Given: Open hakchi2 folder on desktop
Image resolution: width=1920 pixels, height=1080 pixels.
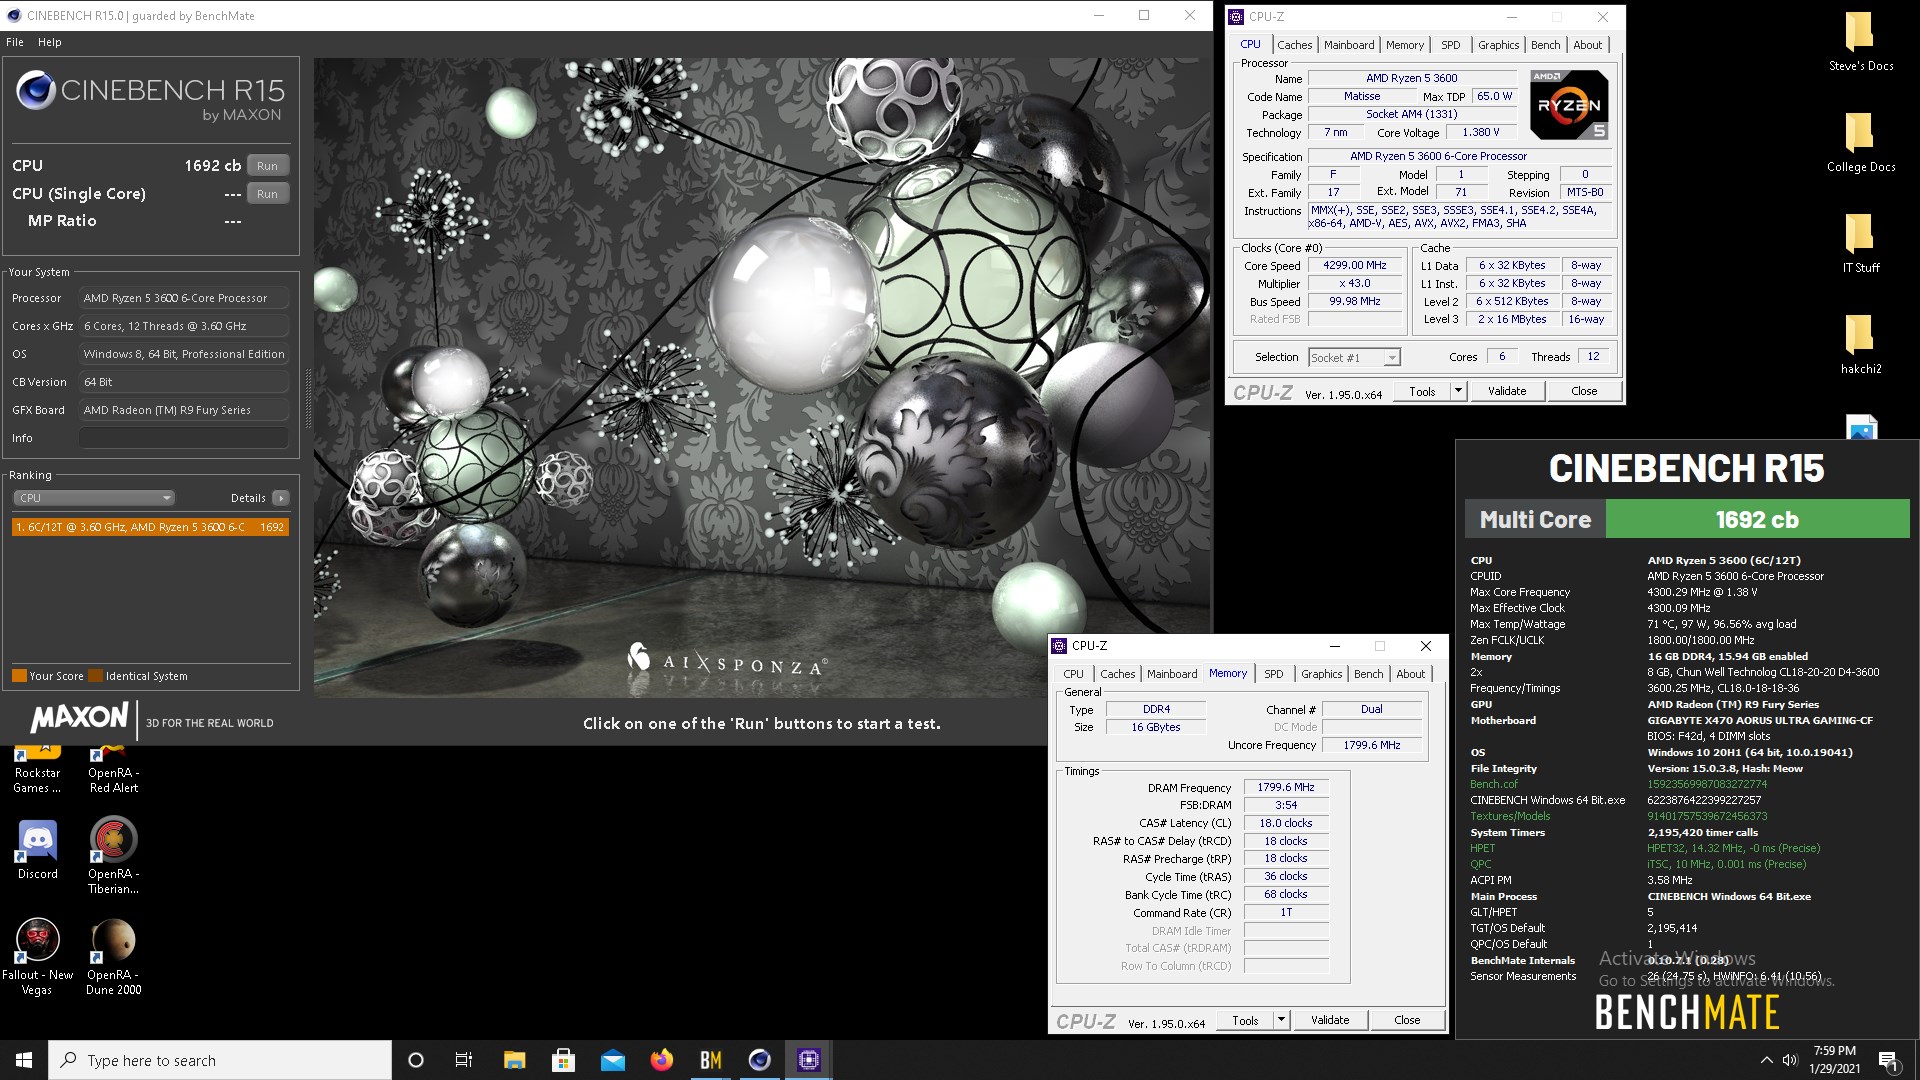Looking at the screenshot, I should (x=1860, y=343).
